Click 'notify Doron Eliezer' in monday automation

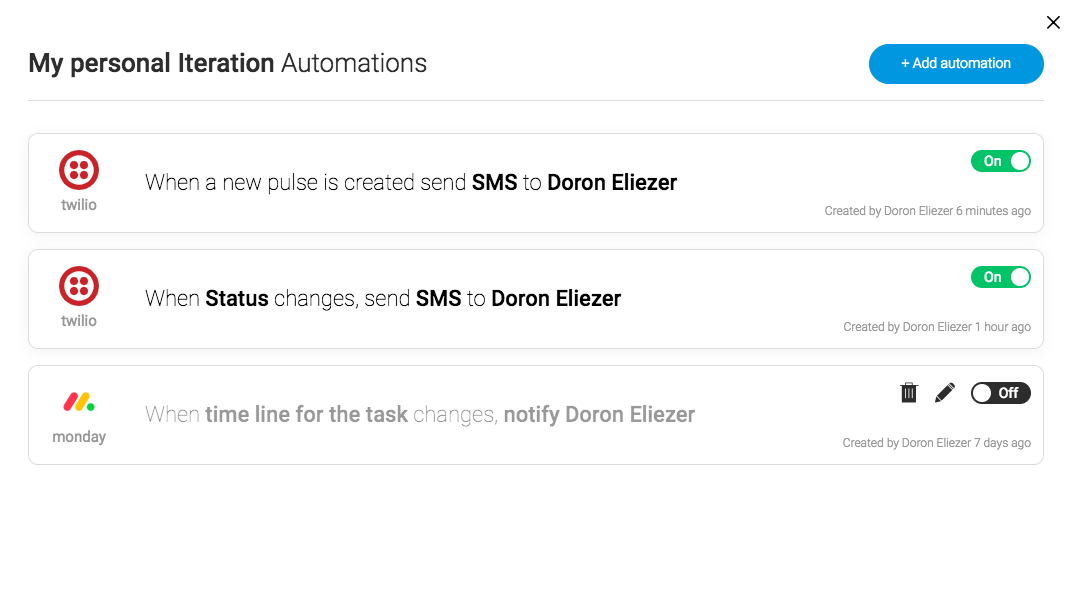coord(599,415)
